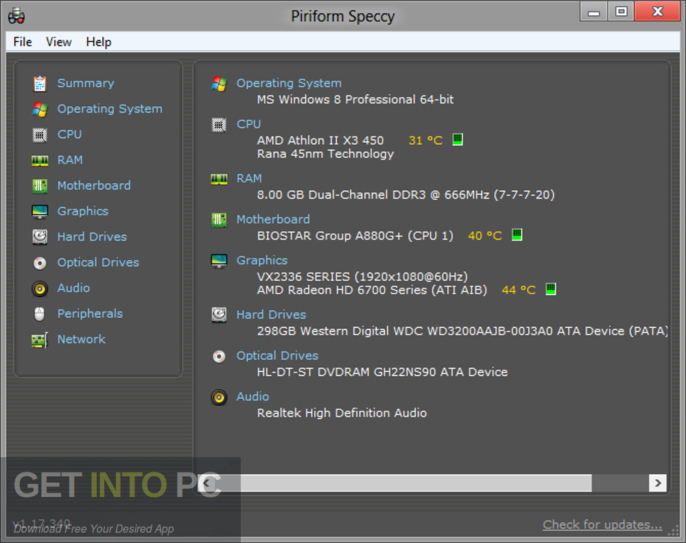Click the CPU icon in summary pane
This screenshot has height=543, width=686.
(x=219, y=125)
